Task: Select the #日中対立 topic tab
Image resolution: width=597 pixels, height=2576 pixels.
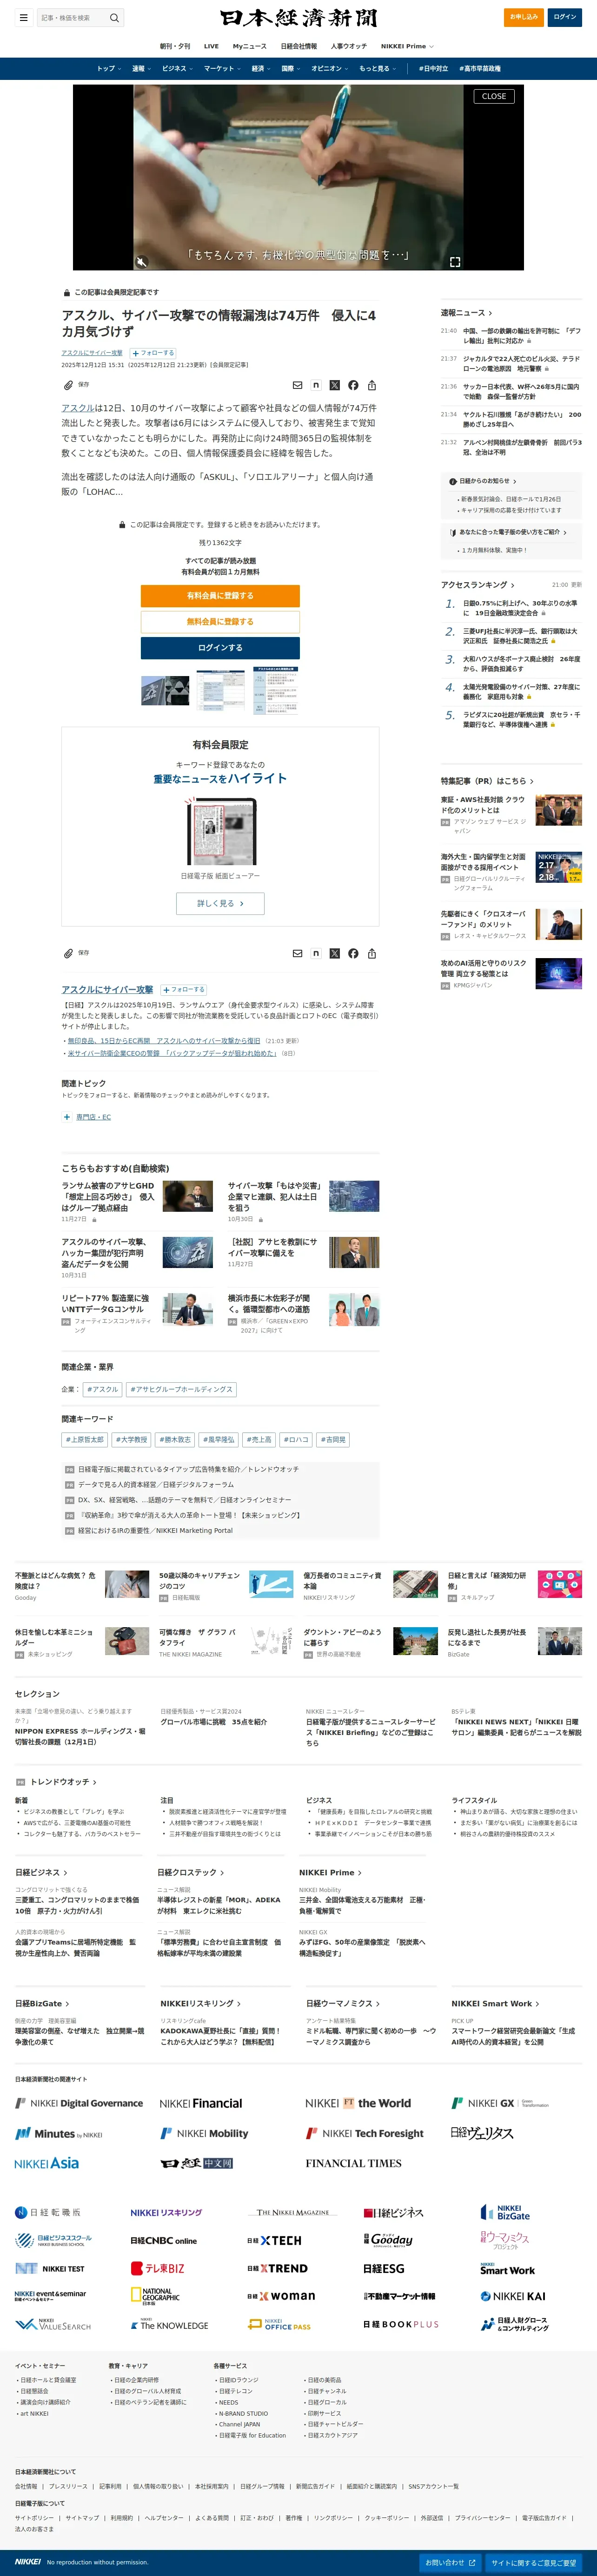Action: 433,69
